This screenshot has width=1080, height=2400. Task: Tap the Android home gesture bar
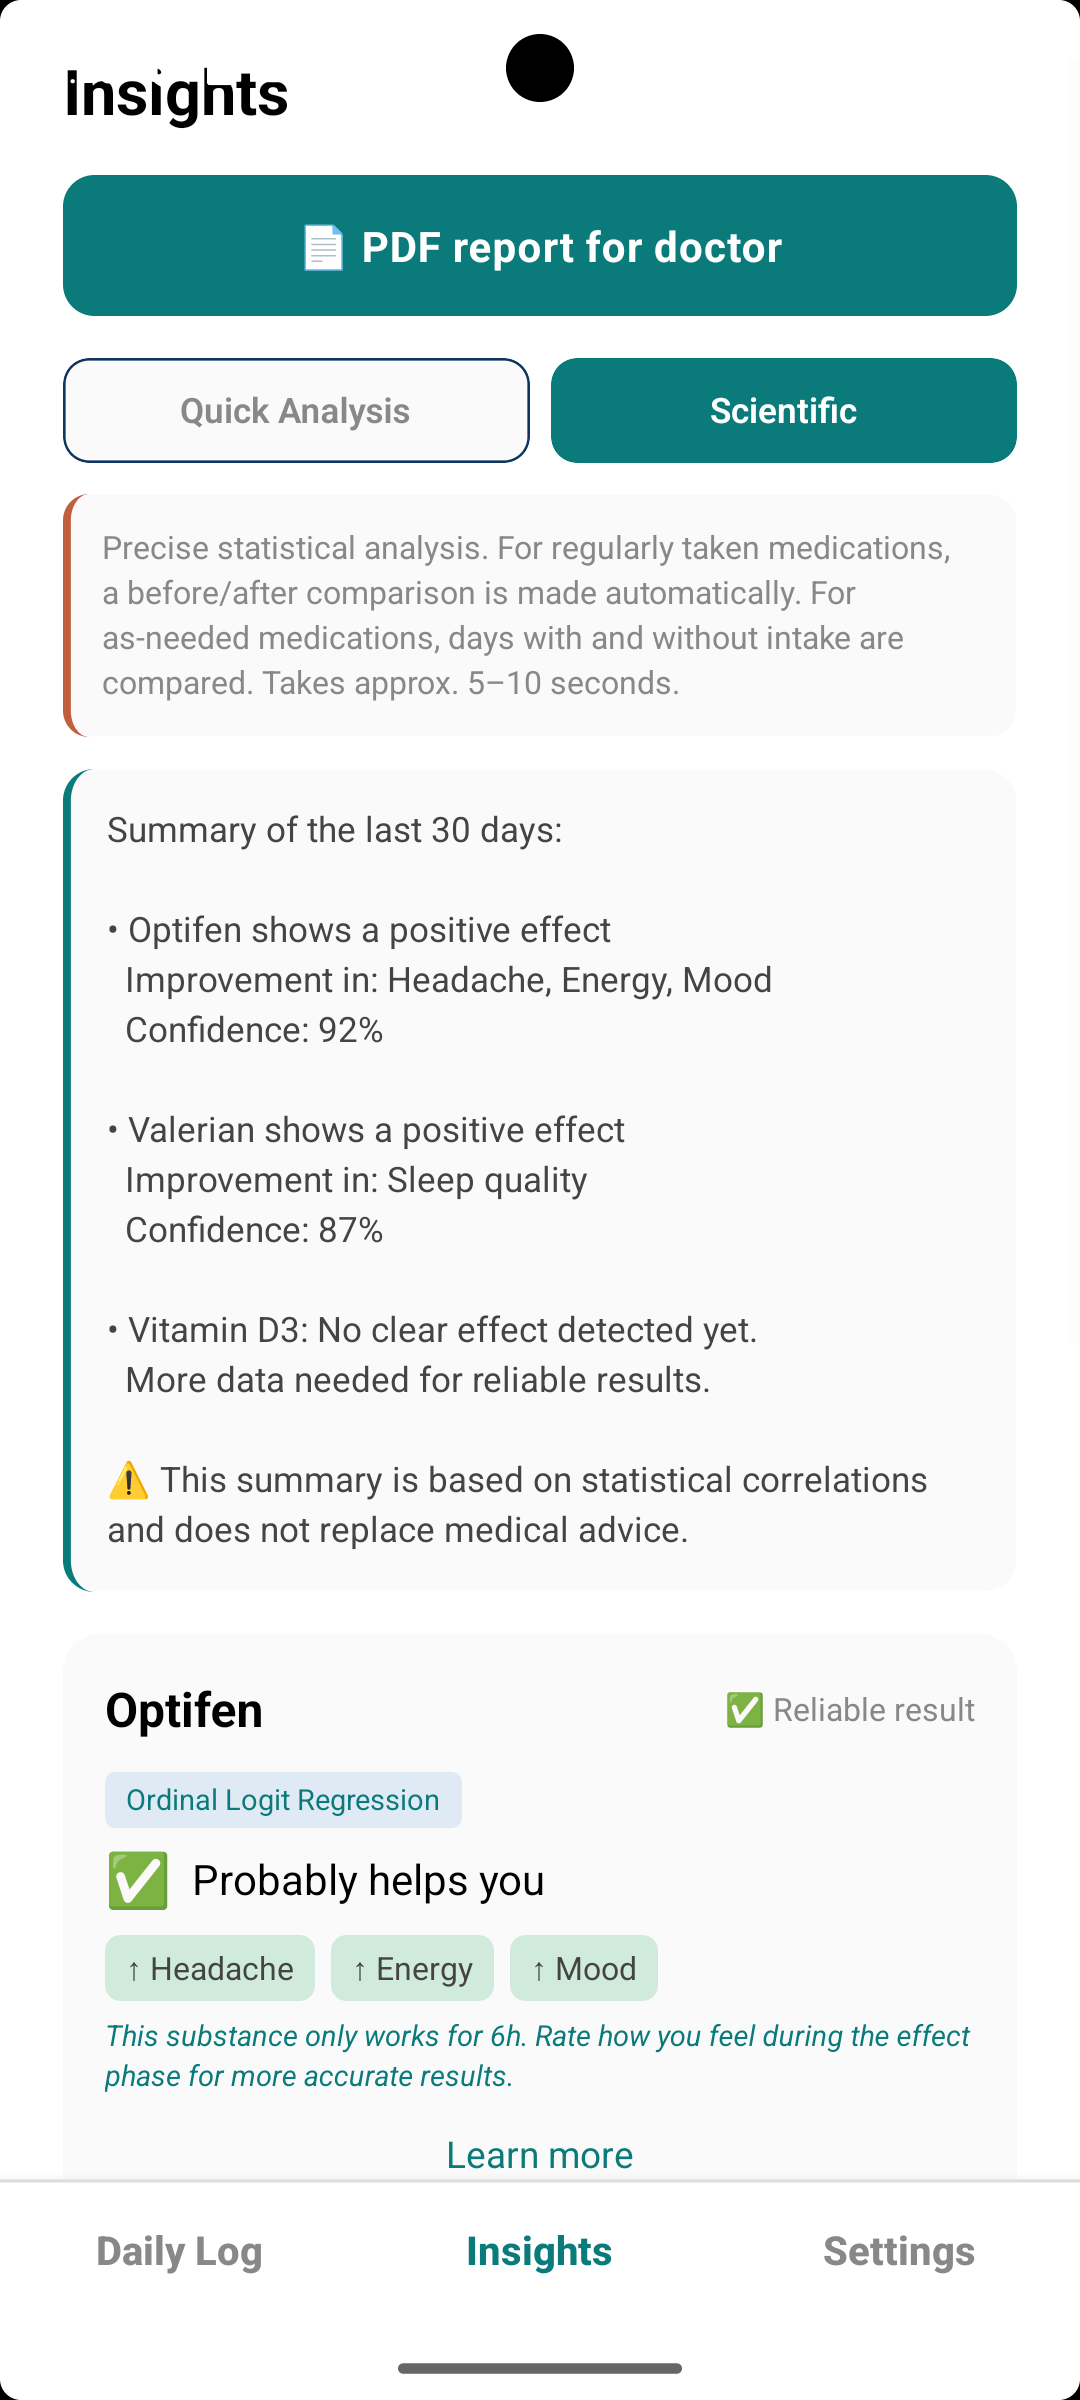point(540,2368)
